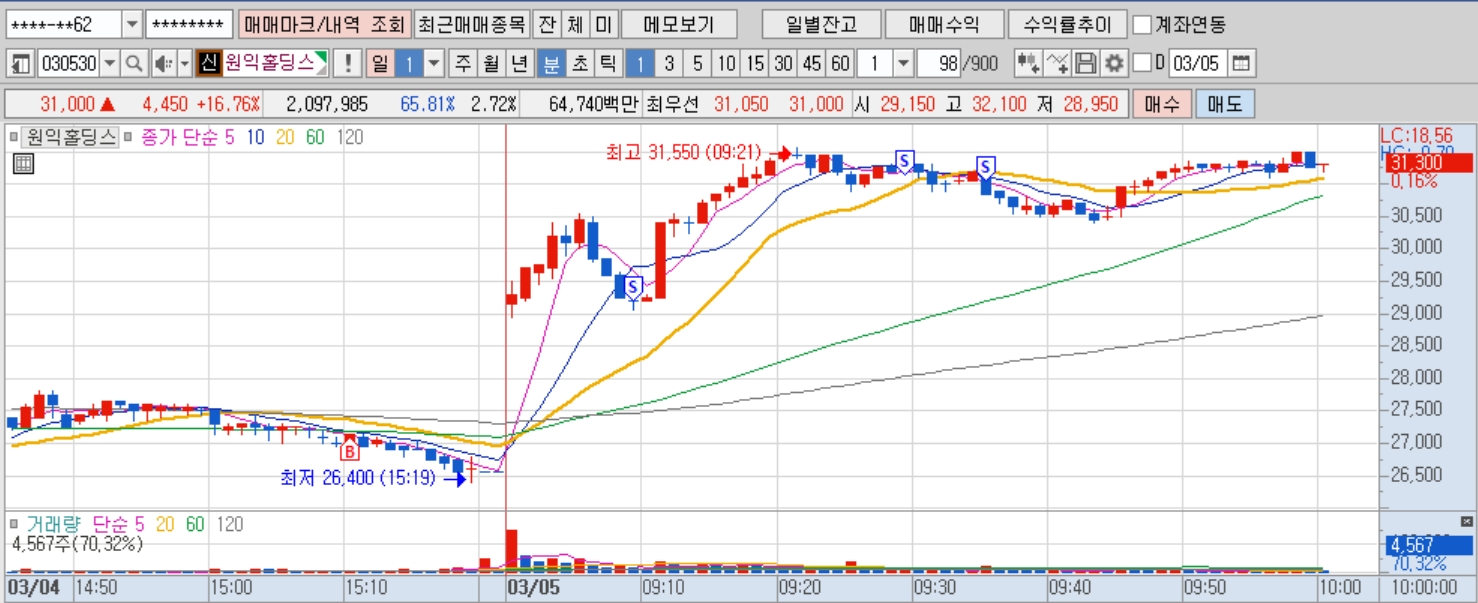This screenshot has height=603, width=1478.
Task: Close the volume panel with small x
Action: [x=1467, y=522]
